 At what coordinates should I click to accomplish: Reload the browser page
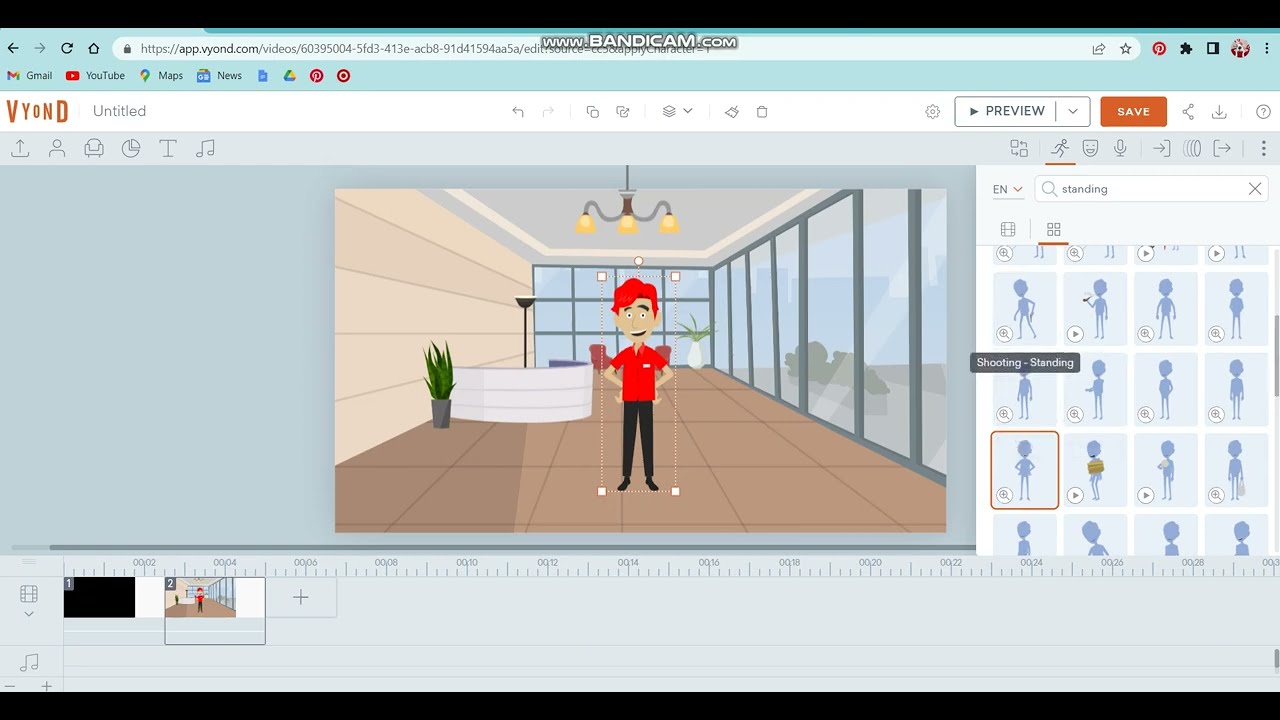67,48
